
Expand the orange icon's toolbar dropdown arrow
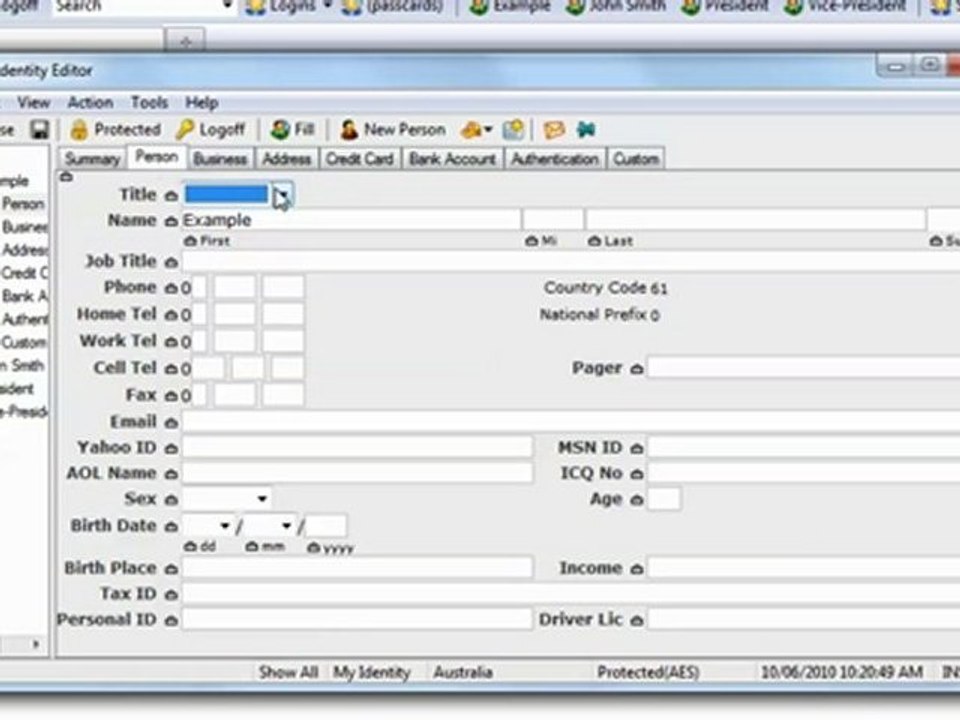point(488,130)
